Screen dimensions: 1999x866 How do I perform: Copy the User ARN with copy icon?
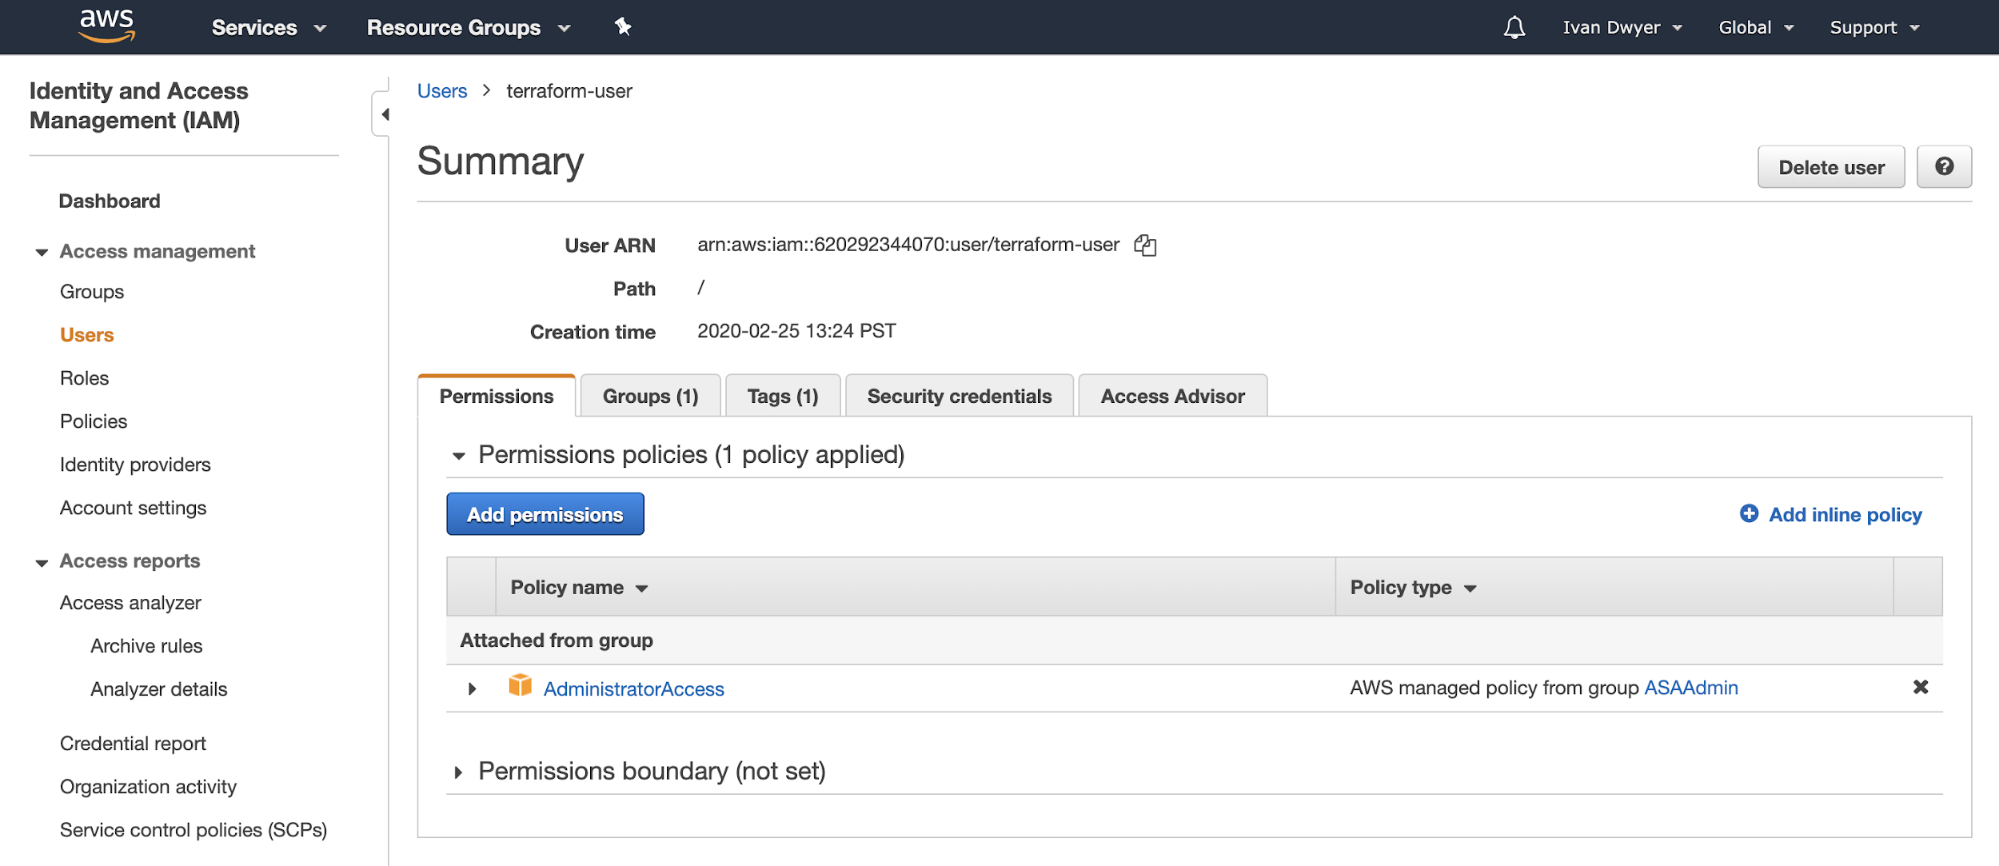(x=1145, y=245)
